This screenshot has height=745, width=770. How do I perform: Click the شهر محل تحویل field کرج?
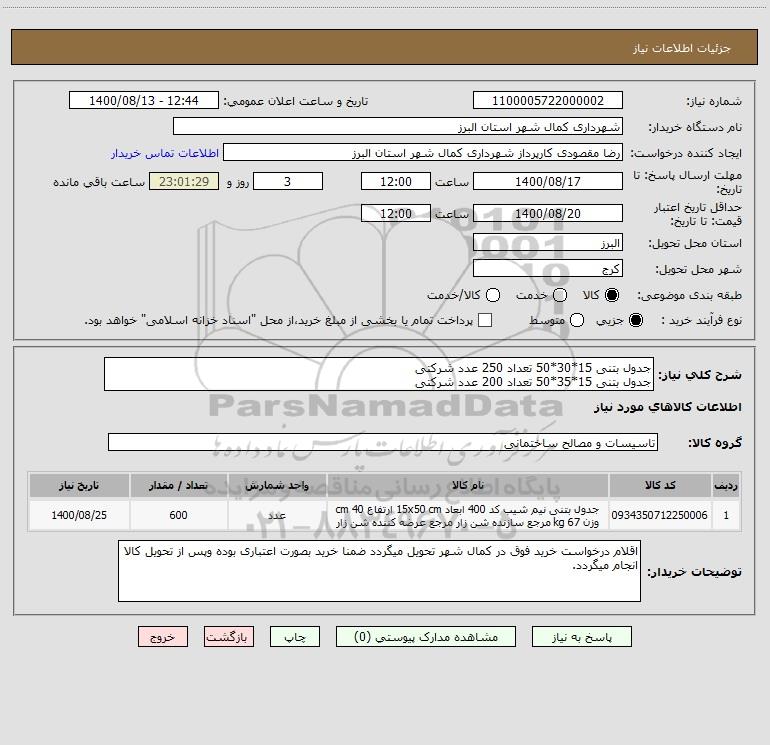pos(548,269)
